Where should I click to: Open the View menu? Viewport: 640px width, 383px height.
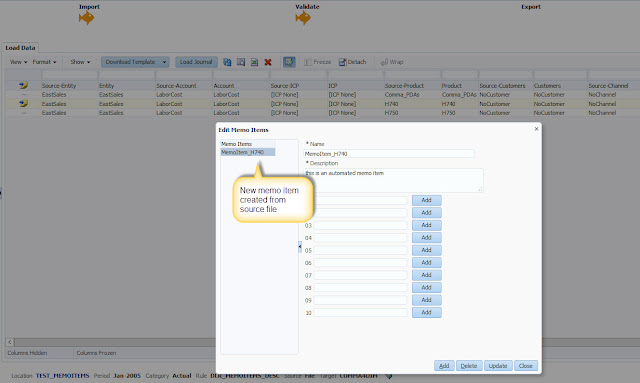(18, 62)
